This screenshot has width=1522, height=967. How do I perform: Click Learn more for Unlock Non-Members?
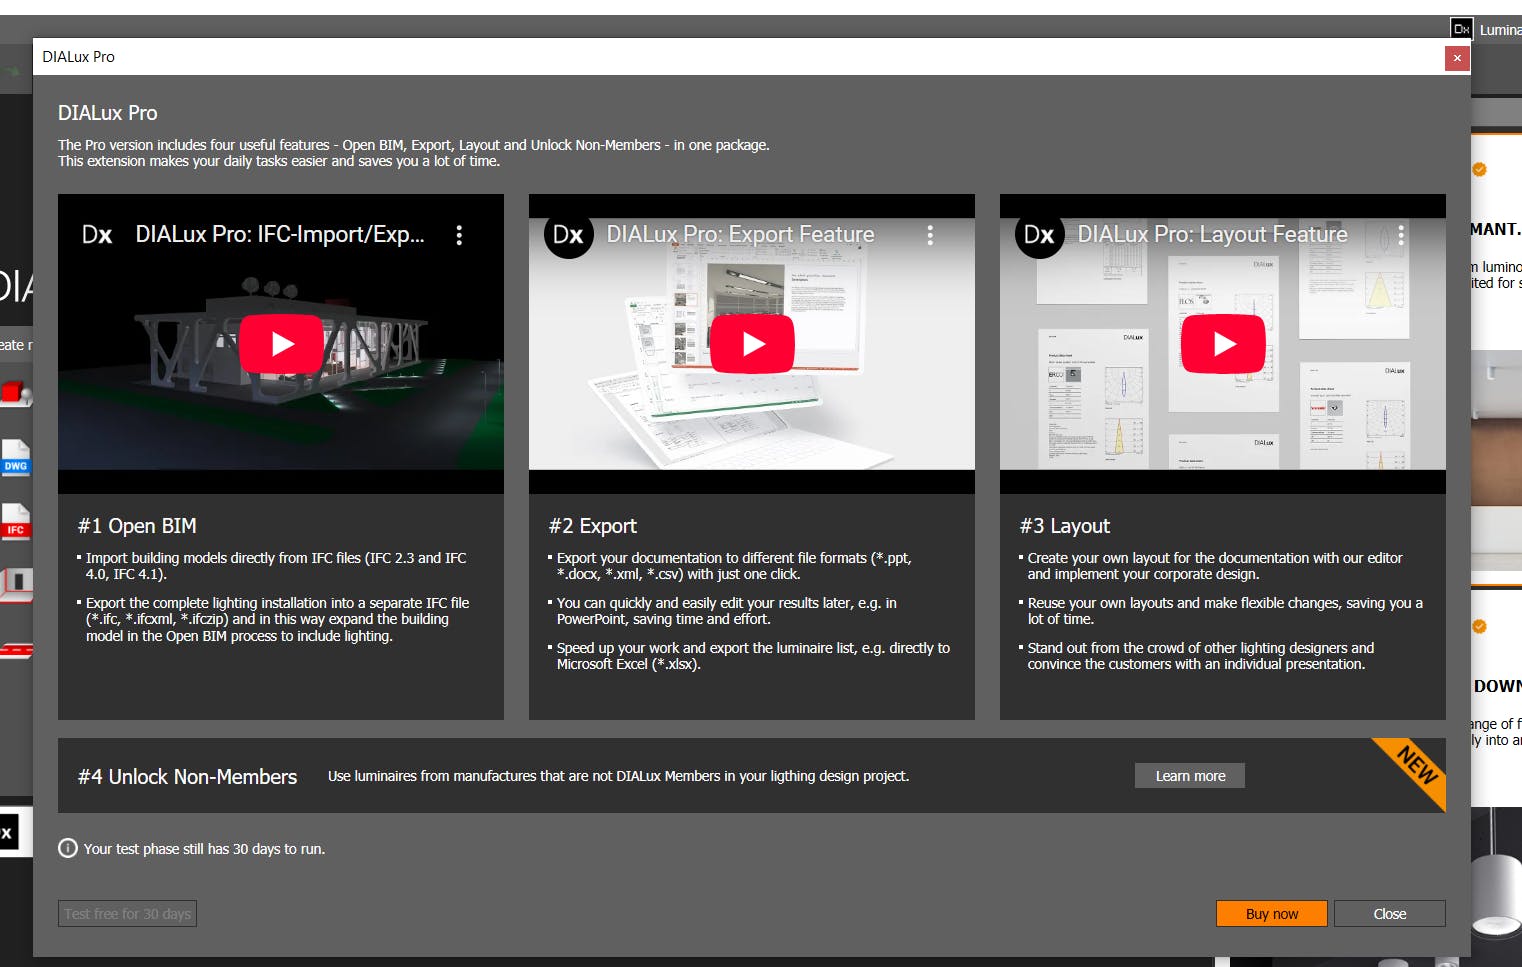coord(1190,776)
